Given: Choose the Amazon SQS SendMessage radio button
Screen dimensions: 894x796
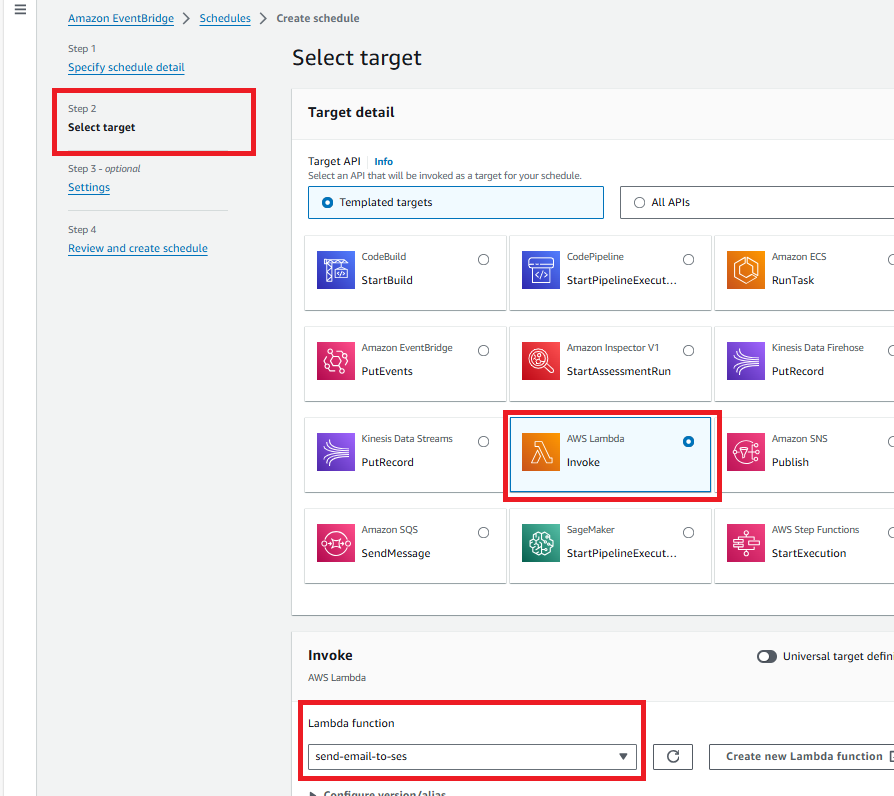Looking at the screenshot, I should click(483, 533).
